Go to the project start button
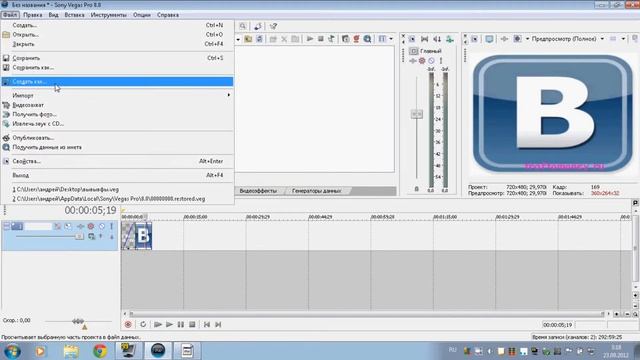Image resolution: width=640 pixels, height=360 pixels. coord(207,324)
